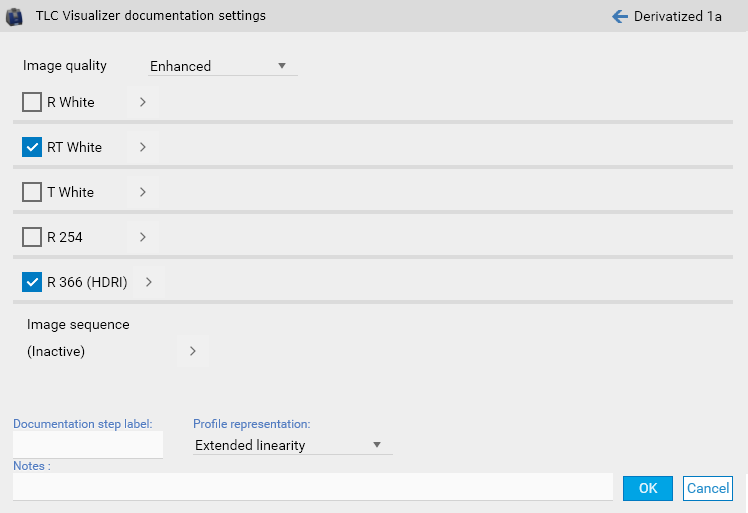Image resolution: width=748 pixels, height=513 pixels.
Task: Expand T White settings chevron
Action: [142, 192]
